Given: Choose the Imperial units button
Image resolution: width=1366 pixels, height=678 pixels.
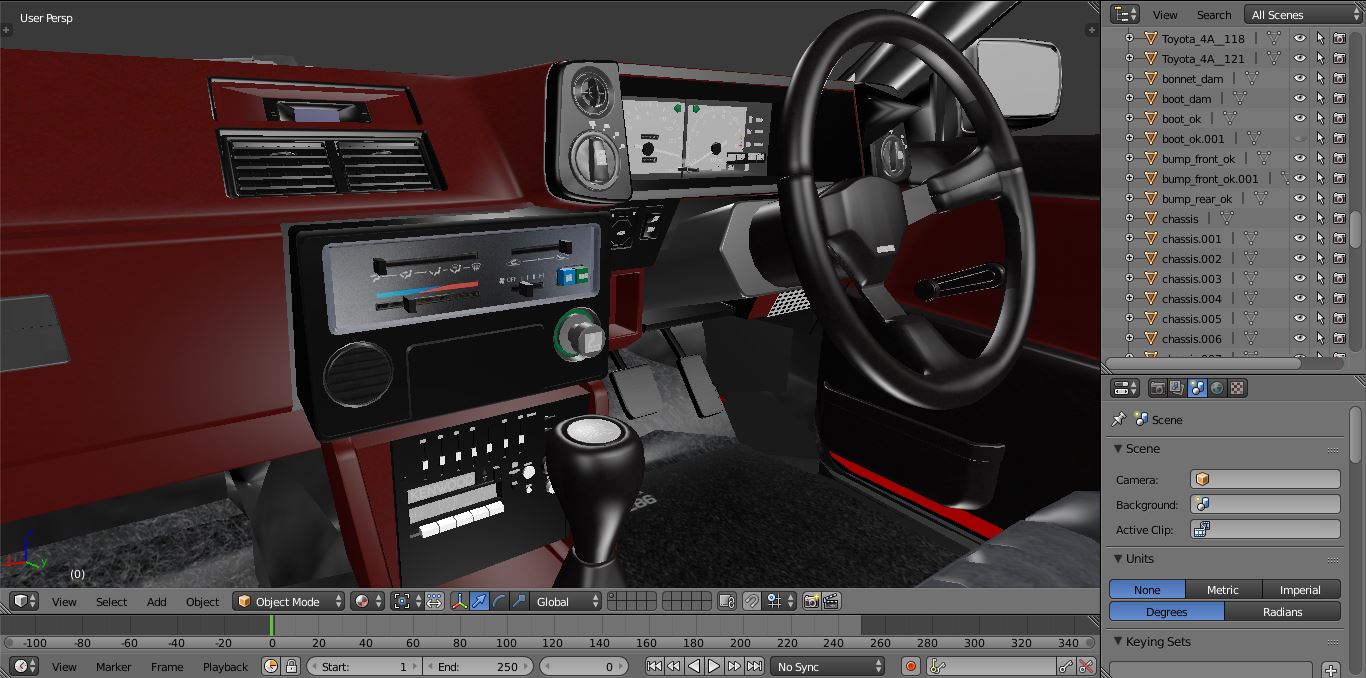Looking at the screenshot, I should click(1300, 590).
